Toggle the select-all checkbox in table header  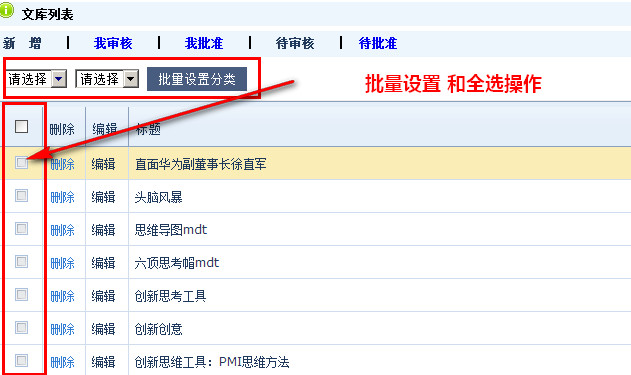pyautogui.click(x=21, y=127)
